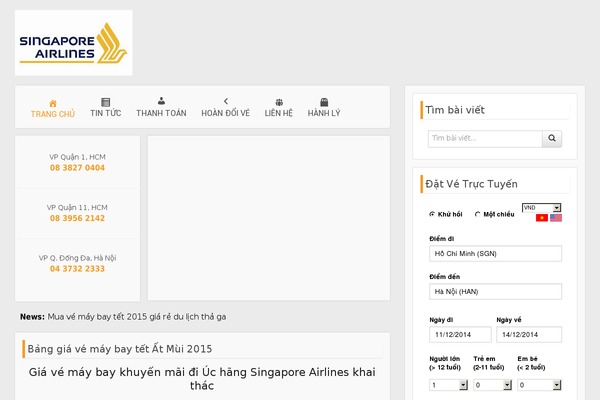Click the VP Quận 1, HCM label
This screenshot has width=600, height=400.
pyautogui.click(x=77, y=157)
